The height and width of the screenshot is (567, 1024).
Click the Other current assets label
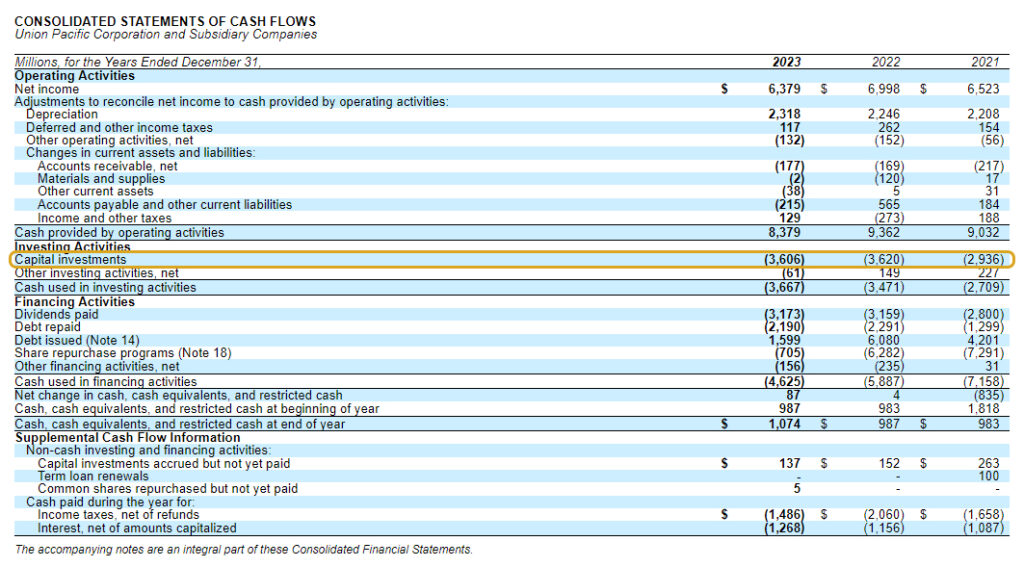coord(95,191)
